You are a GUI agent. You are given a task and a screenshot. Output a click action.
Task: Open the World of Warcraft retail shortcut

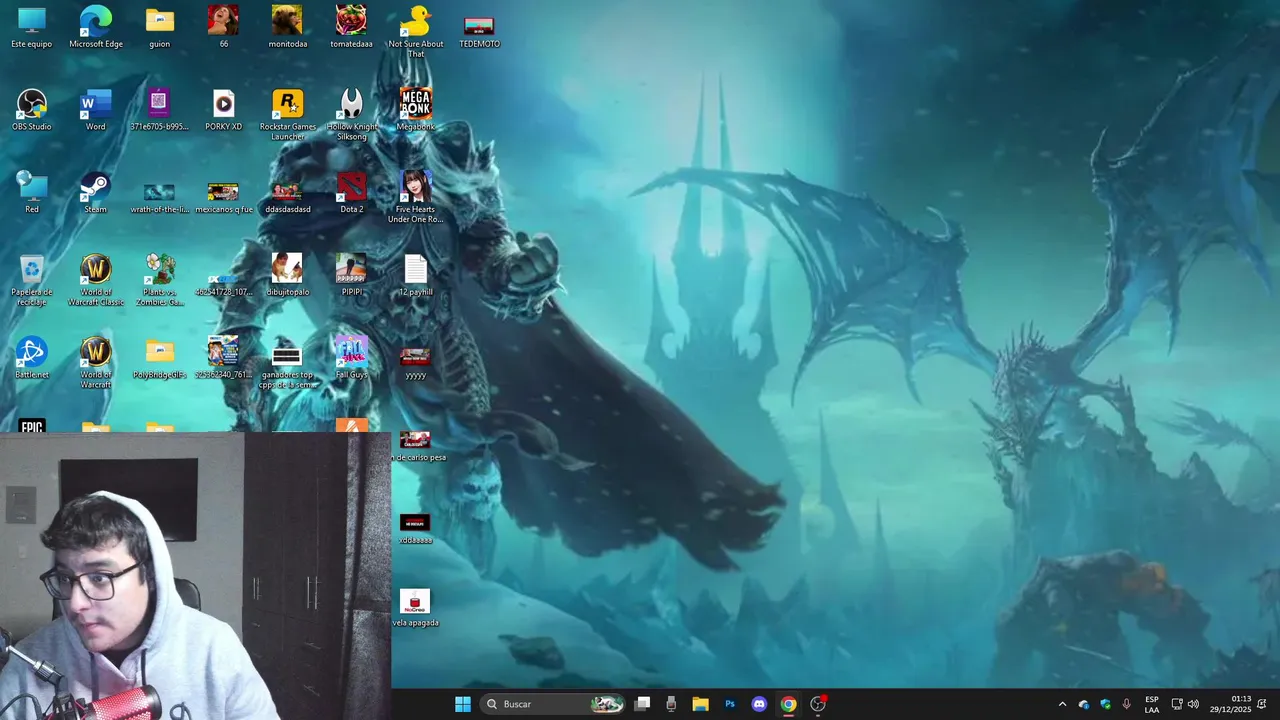tap(96, 362)
